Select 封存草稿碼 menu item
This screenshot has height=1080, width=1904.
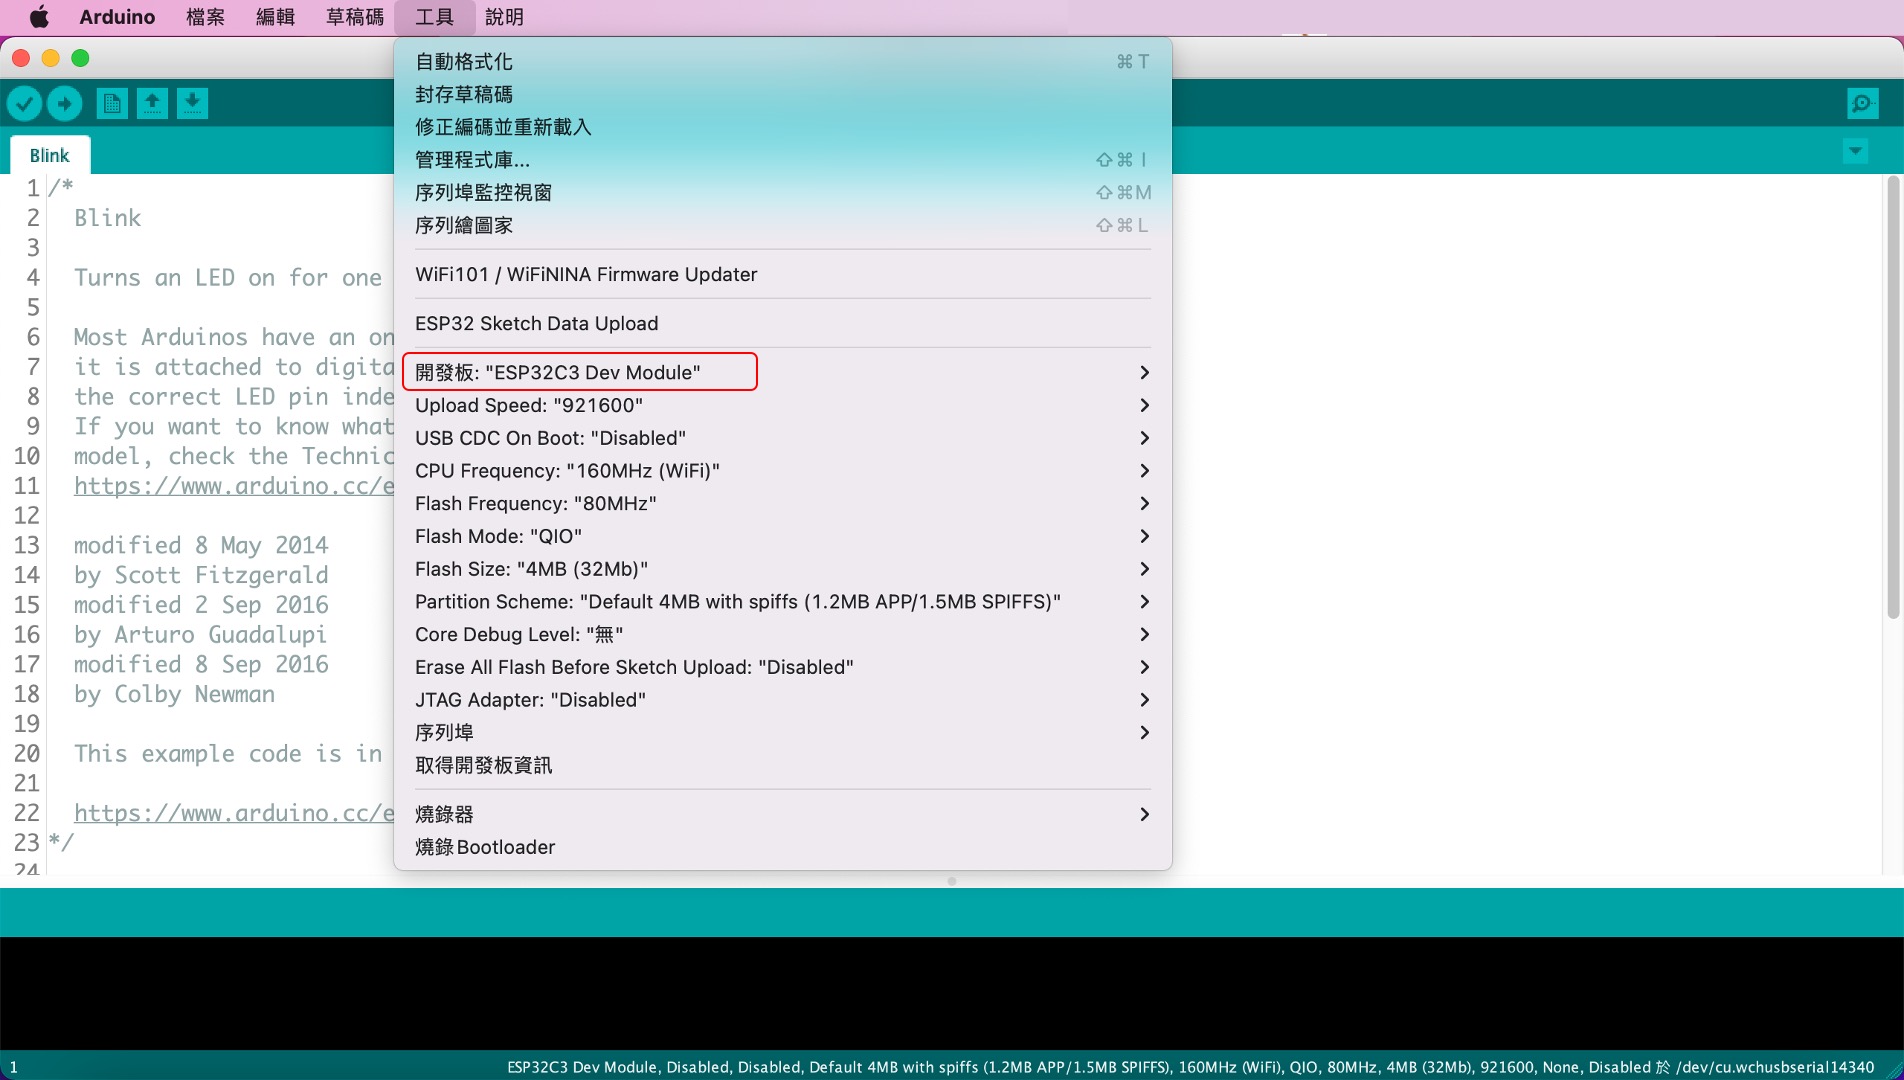(783, 94)
